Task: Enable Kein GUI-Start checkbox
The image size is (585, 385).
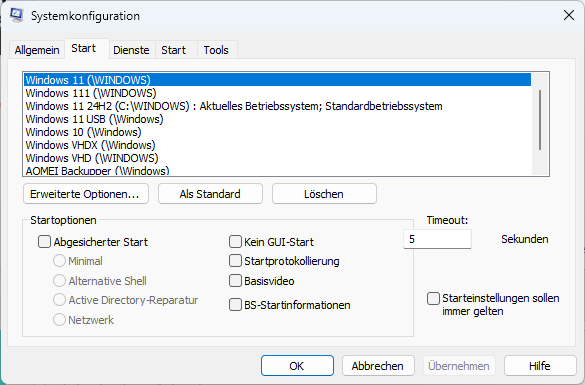Action: pyautogui.click(x=235, y=242)
